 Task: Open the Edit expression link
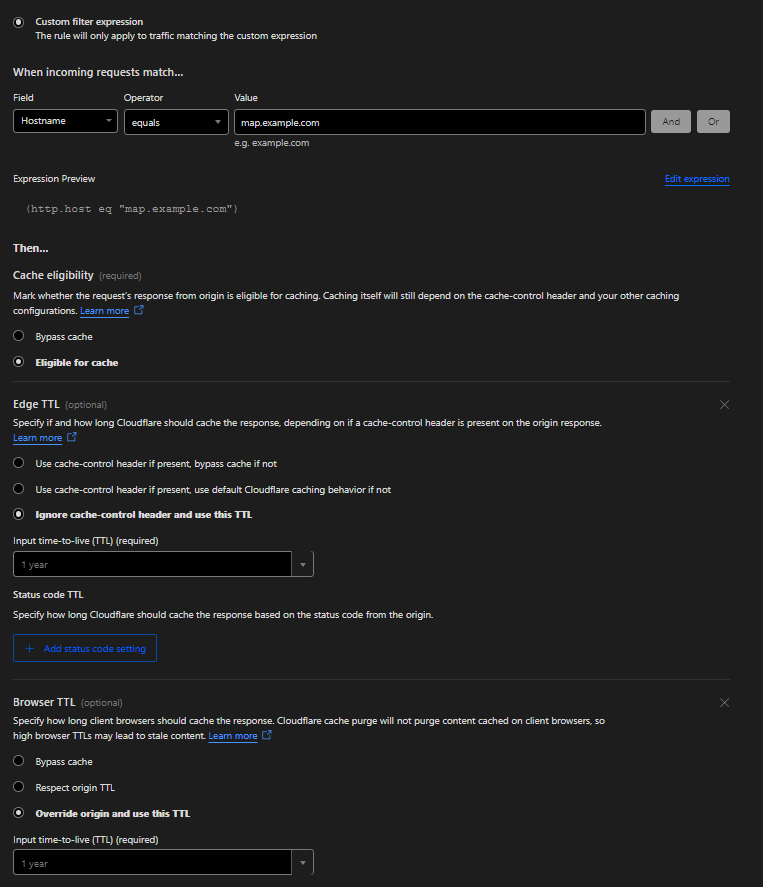click(697, 179)
